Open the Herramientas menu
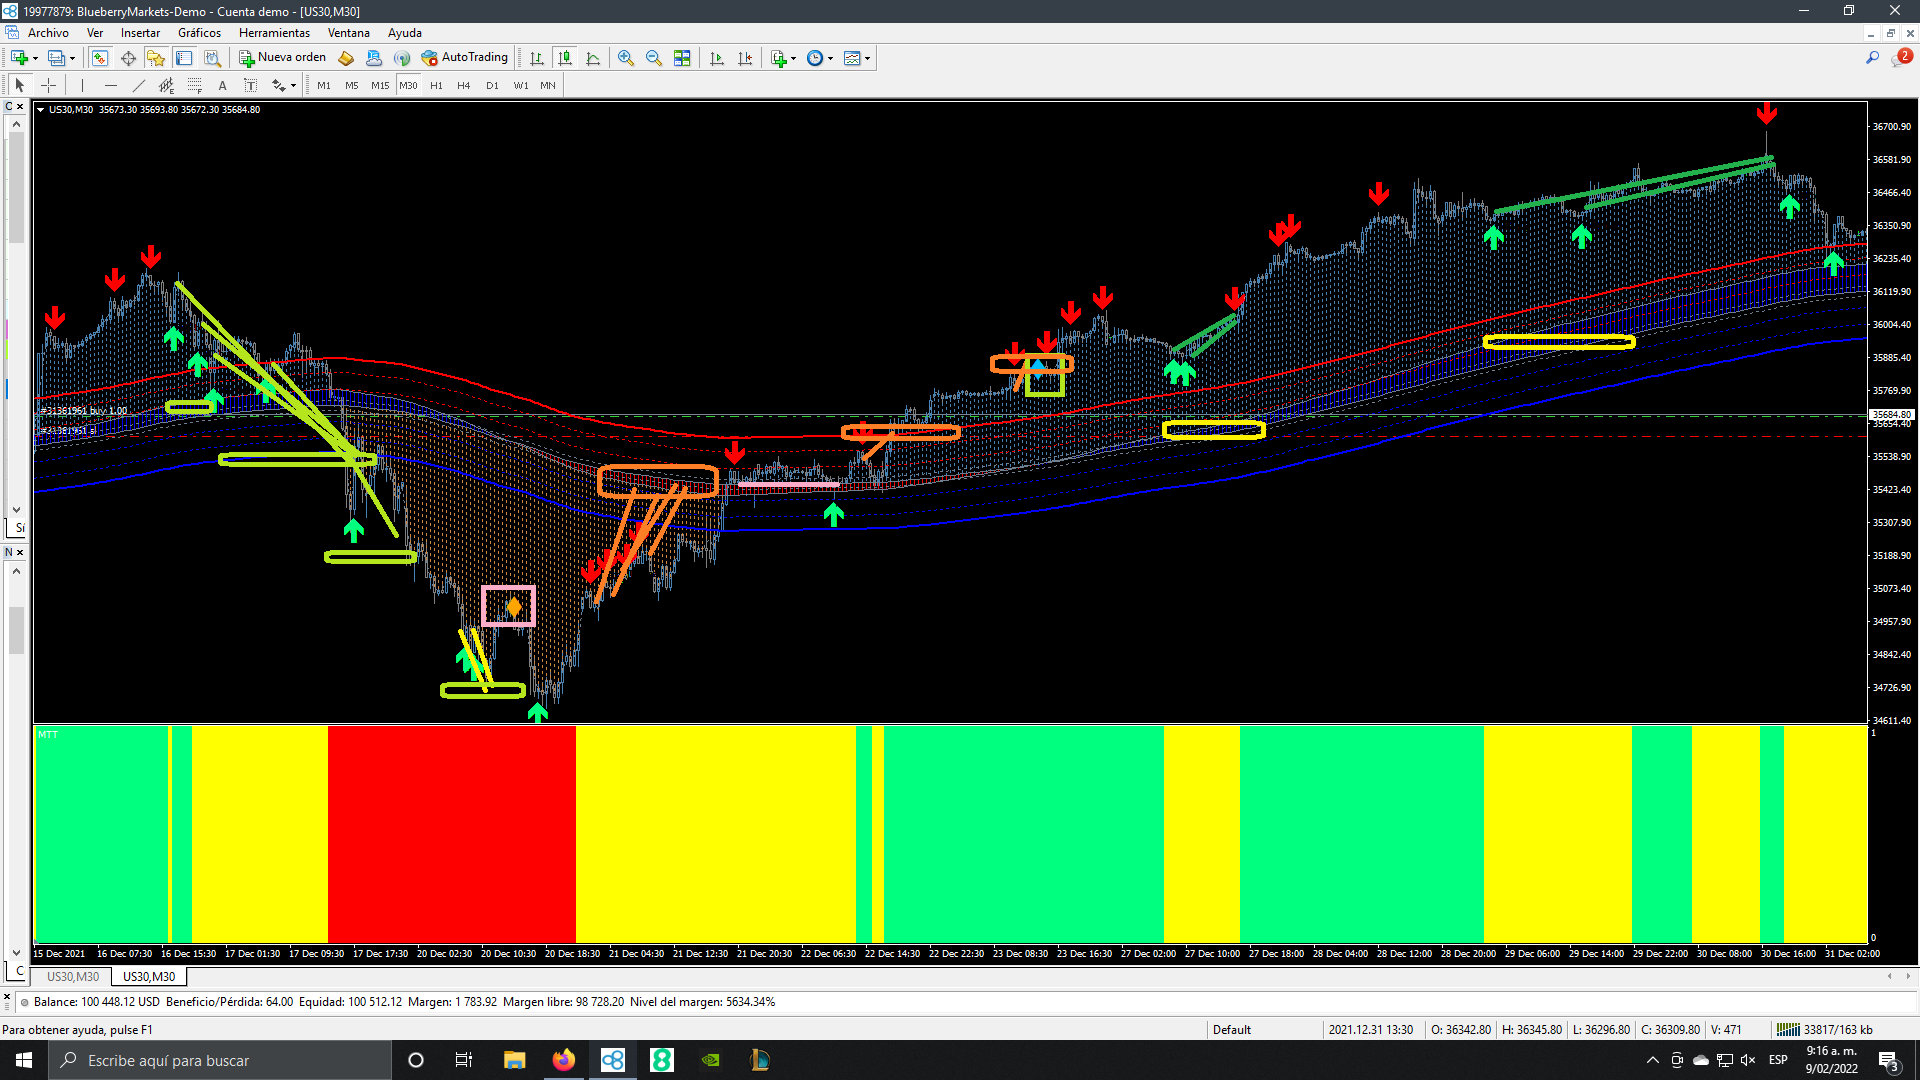The height and width of the screenshot is (1080, 1920). pyautogui.click(x=274, y=33)
